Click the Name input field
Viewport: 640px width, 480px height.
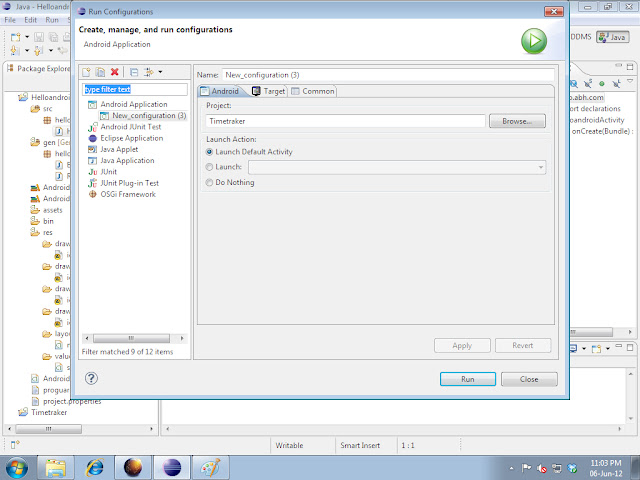[388, 75]
